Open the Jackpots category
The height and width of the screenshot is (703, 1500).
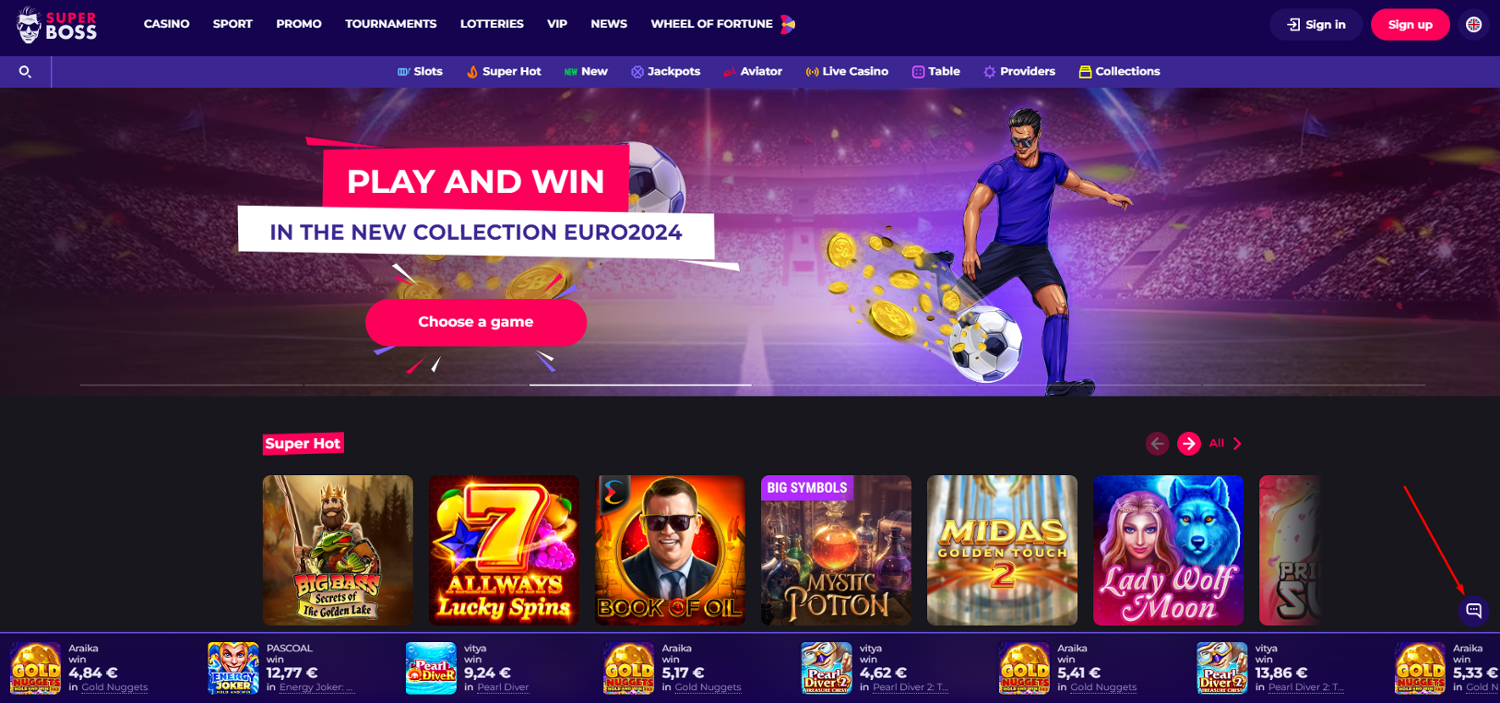pos(665,72)
